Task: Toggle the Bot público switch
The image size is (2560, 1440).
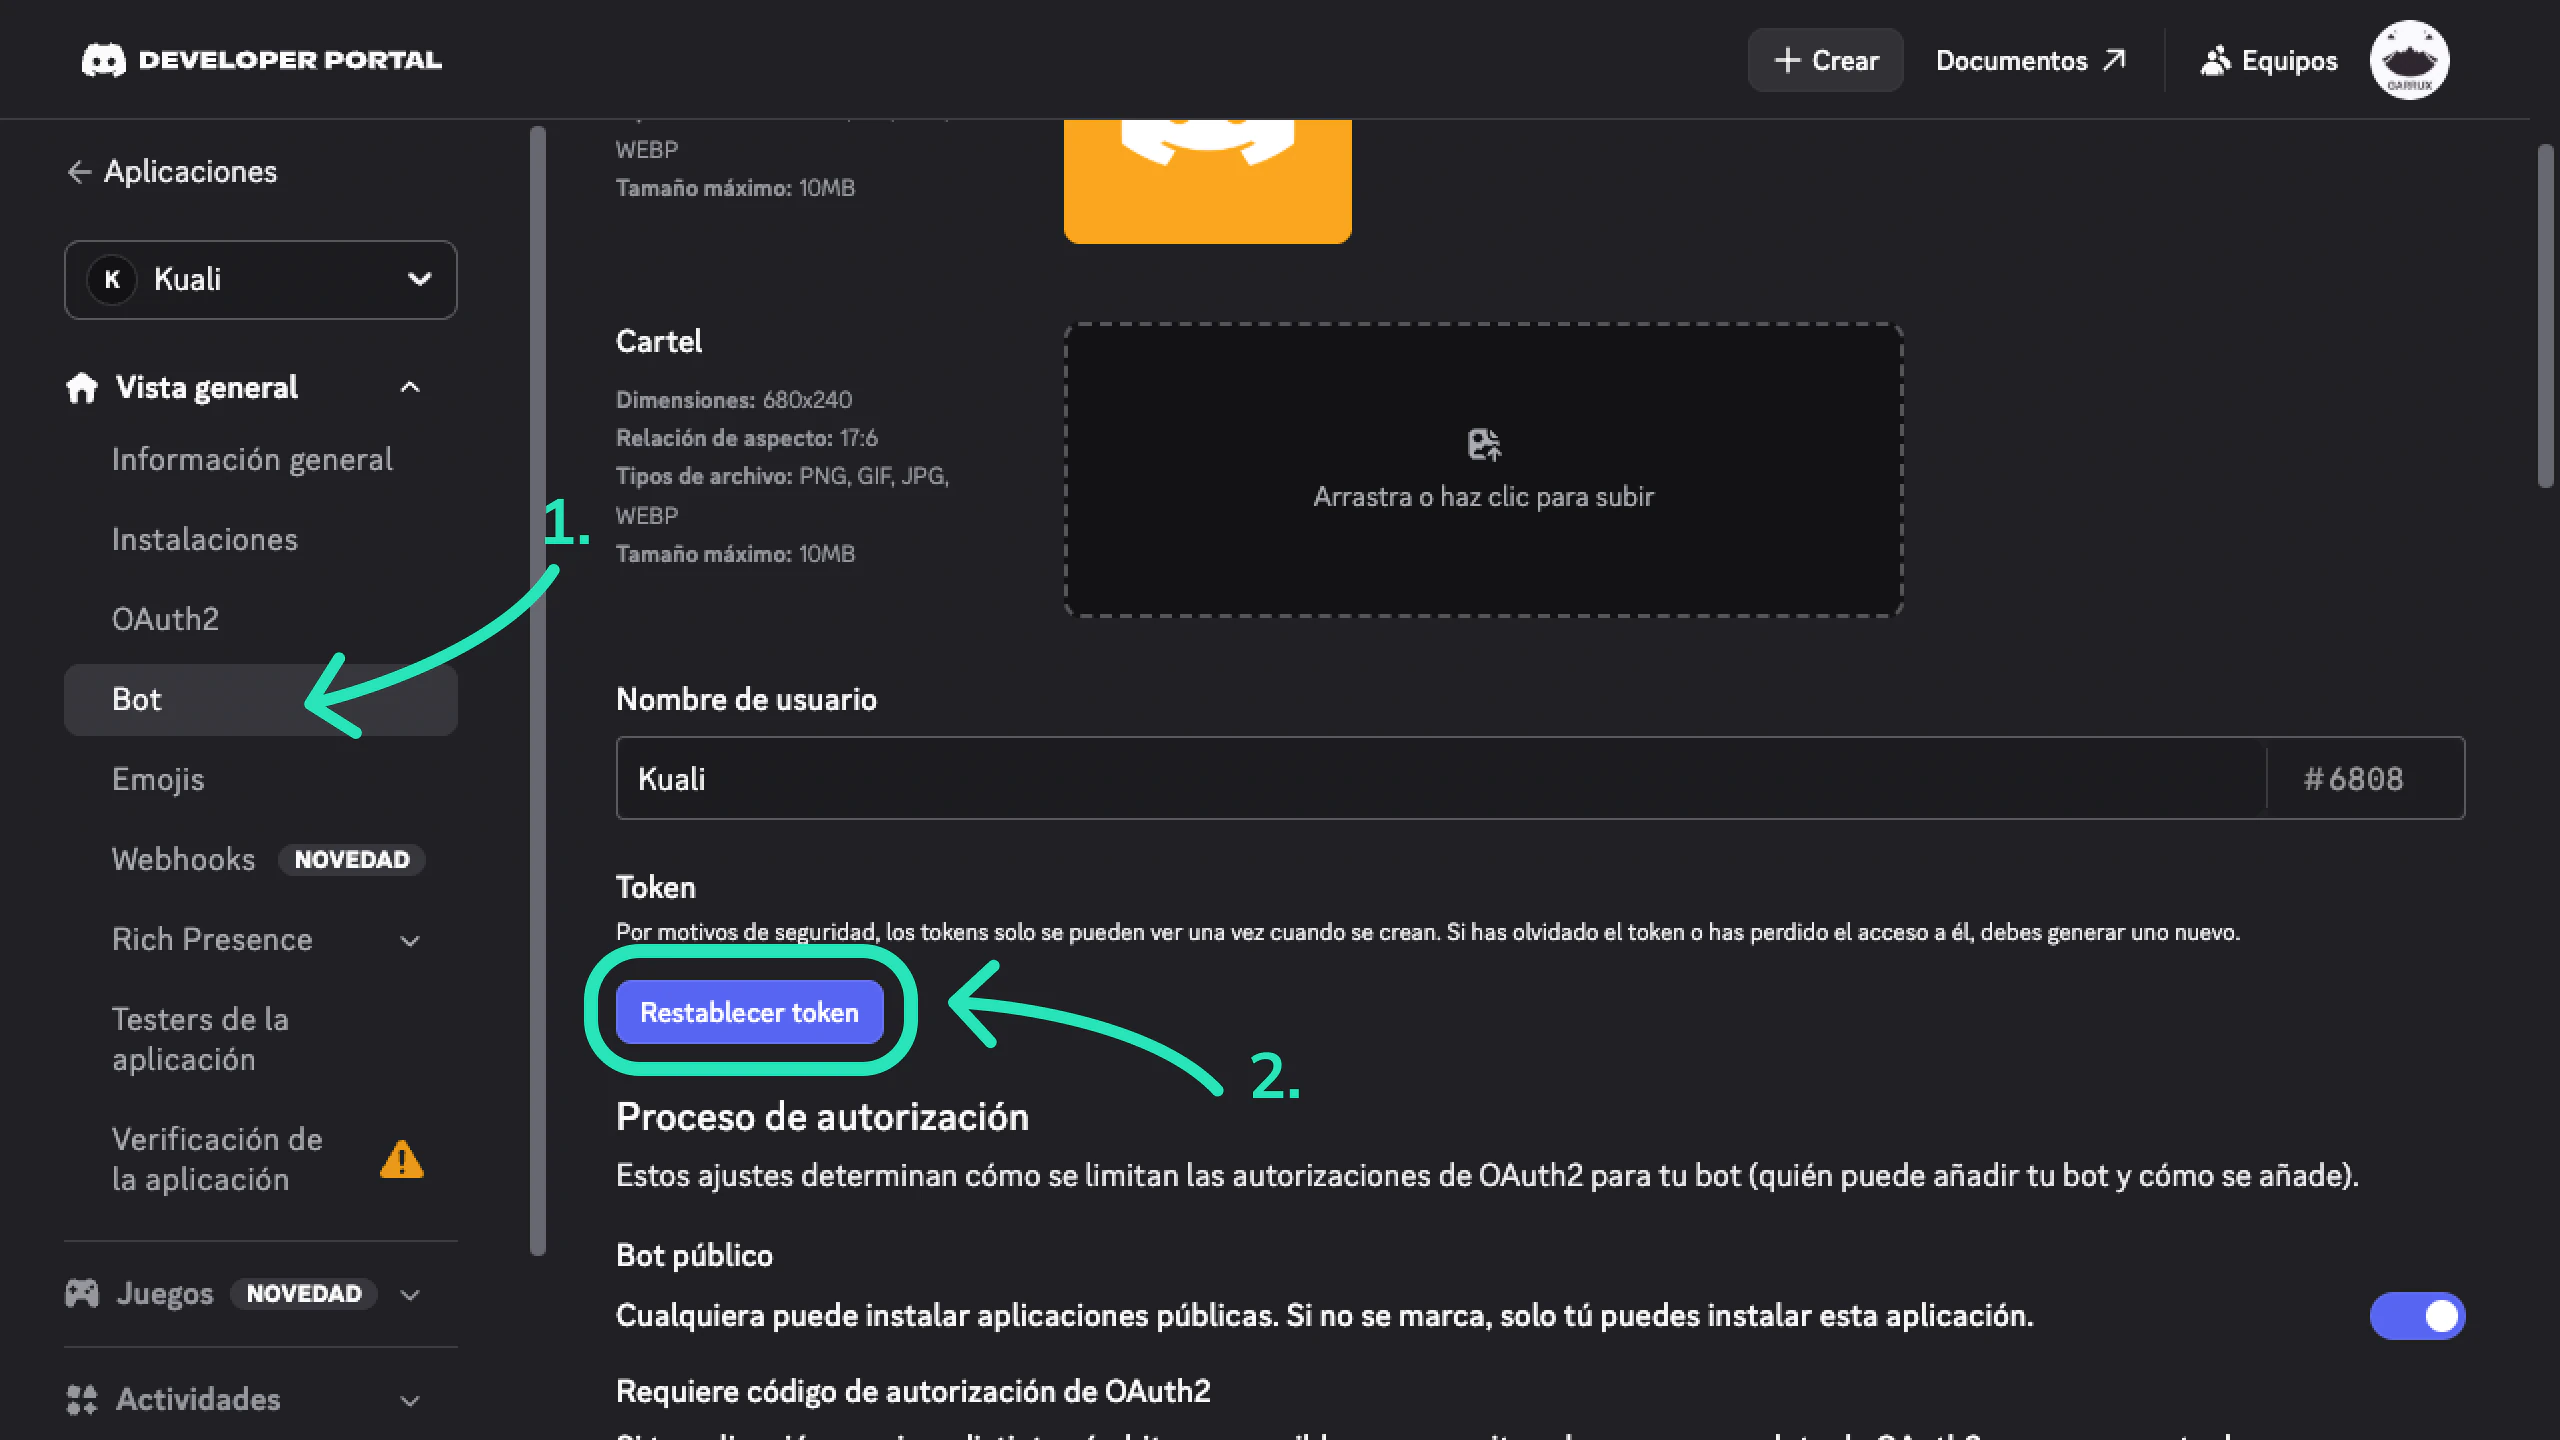Action: coord(2417,1316)
